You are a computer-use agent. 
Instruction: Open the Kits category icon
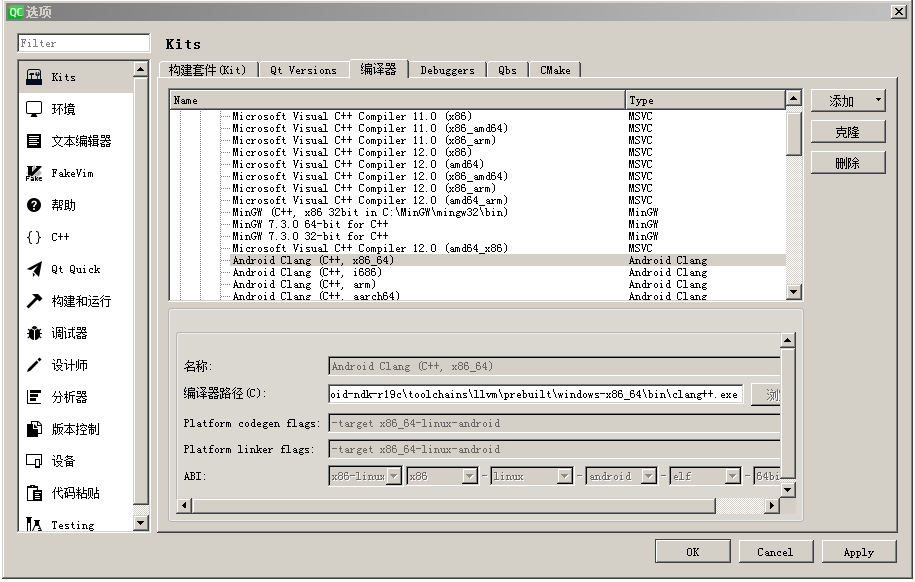click(x=34, y=77)
